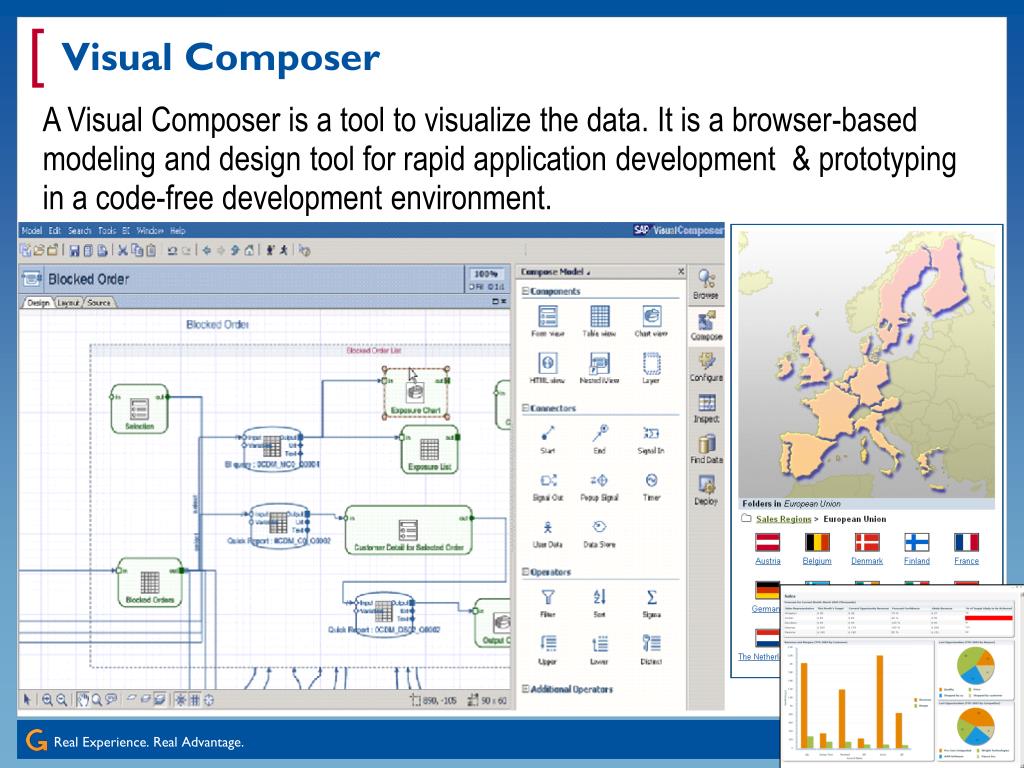Click the Undo arrow icon
The width and height of the screenshot is (1024, 768).
click(172, 250)
